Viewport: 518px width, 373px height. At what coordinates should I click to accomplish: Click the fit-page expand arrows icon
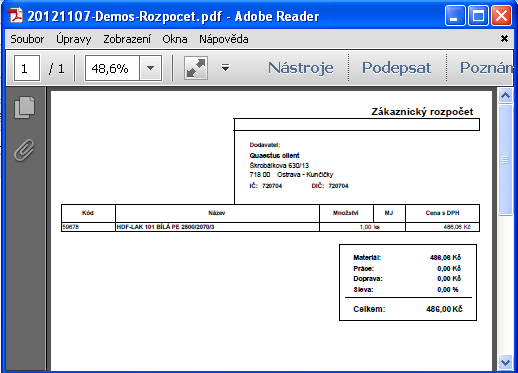(196, 68)
